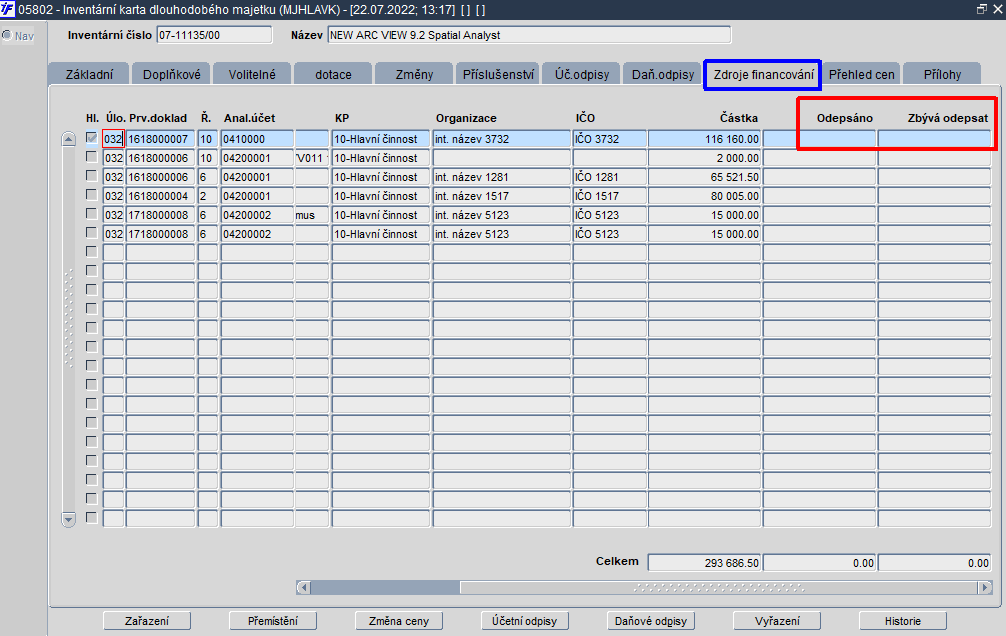Viewport: 1006px width, 636px height.
Task: Click left arrow of horizontal scrollbar
Action: 304,587
